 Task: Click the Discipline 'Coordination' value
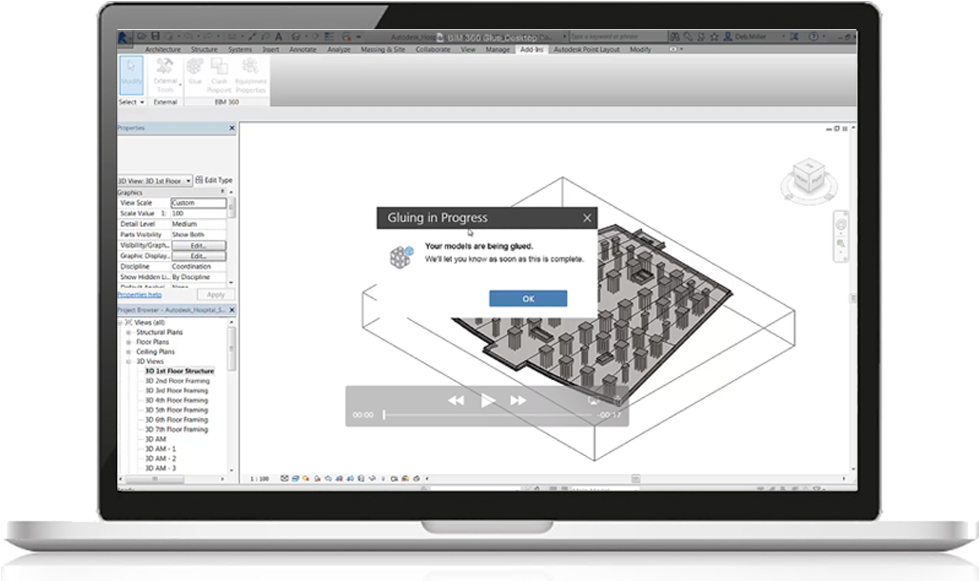coord(198,266)
